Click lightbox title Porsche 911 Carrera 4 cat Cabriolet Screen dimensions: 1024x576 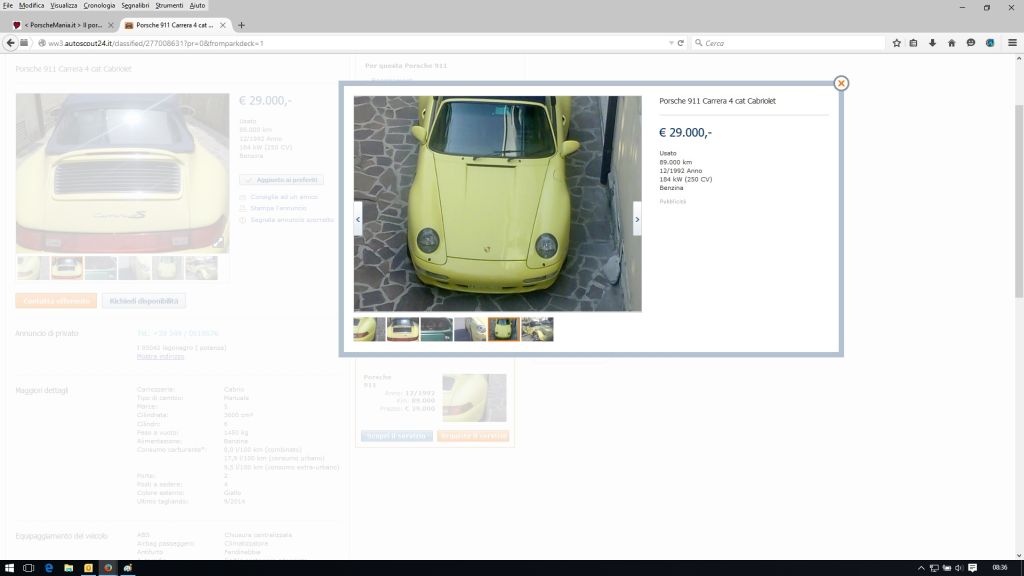coord(717,101)
